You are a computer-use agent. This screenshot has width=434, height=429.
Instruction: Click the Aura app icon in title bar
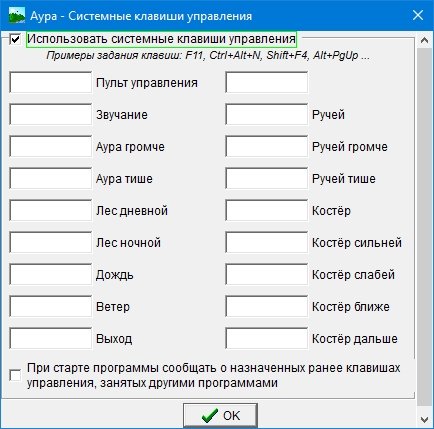tap(17, 15)
